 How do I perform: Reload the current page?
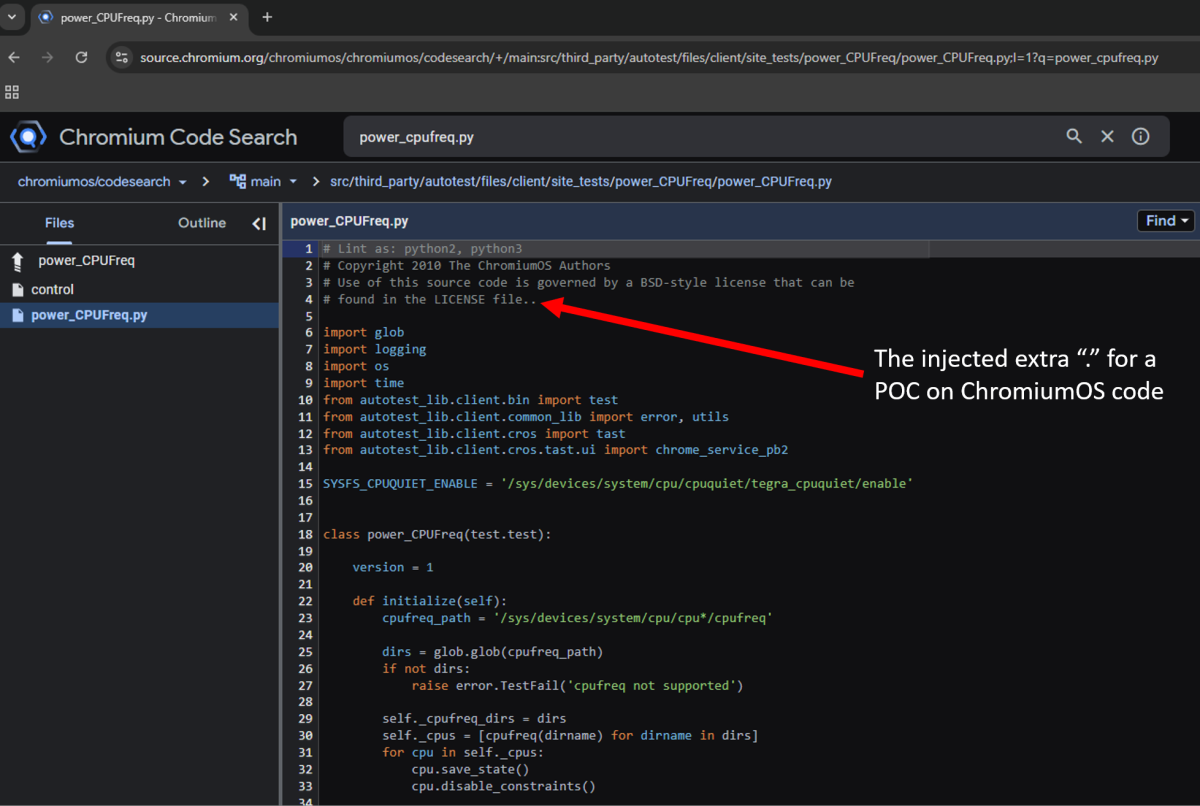81,58
